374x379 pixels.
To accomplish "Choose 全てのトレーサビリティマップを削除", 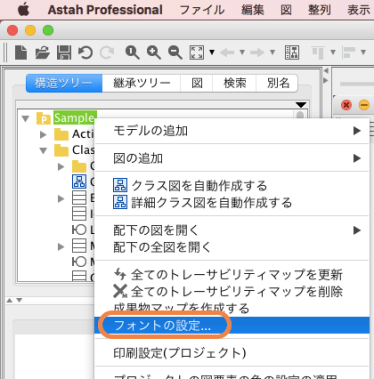I will click(232, 292).
